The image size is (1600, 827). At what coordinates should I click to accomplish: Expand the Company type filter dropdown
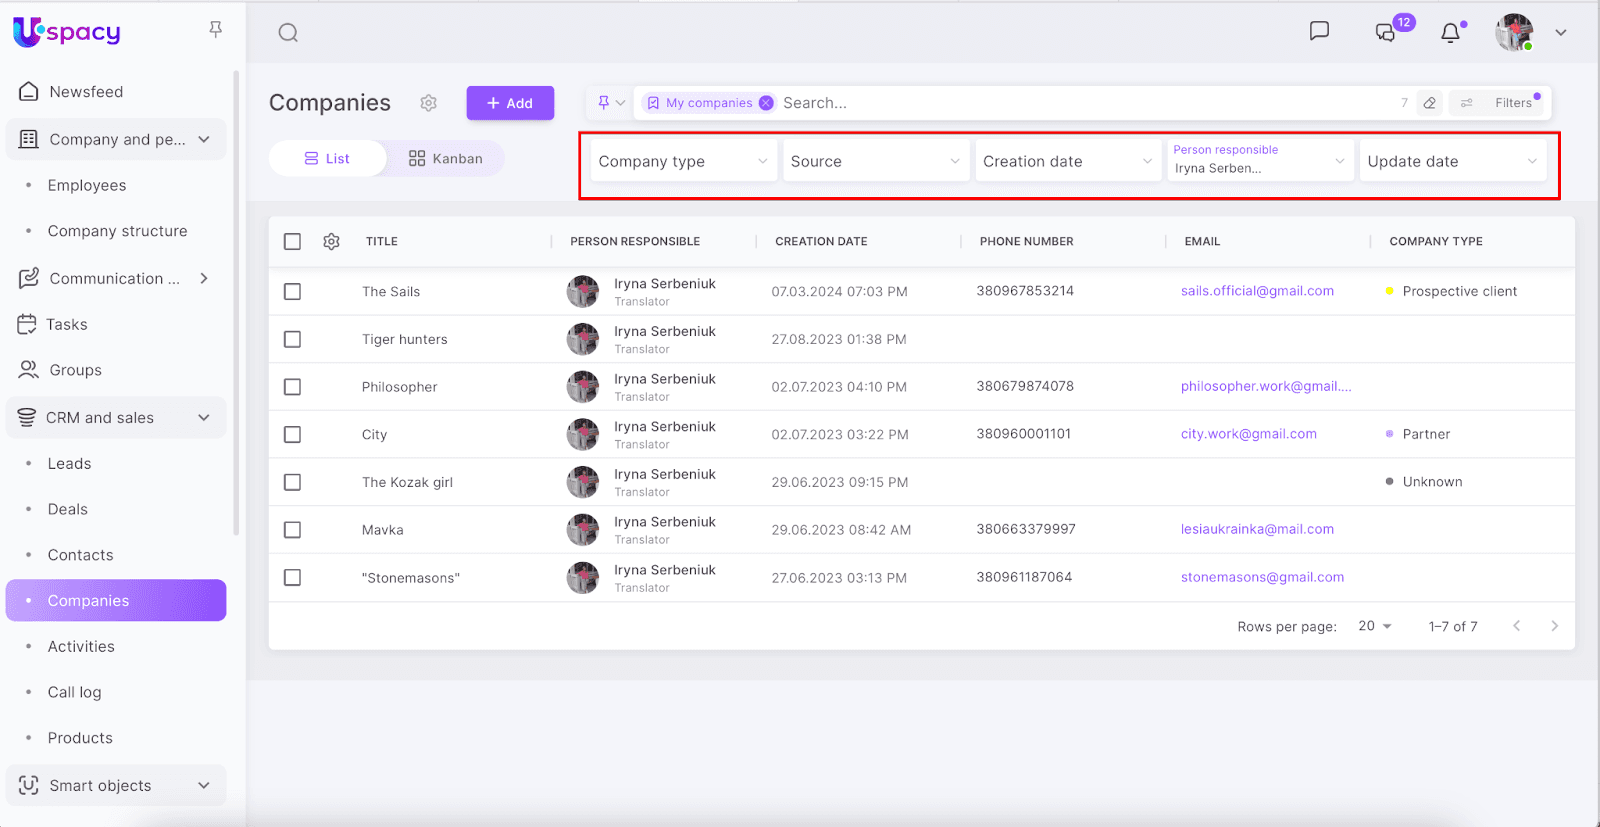[x=681, y=161]
